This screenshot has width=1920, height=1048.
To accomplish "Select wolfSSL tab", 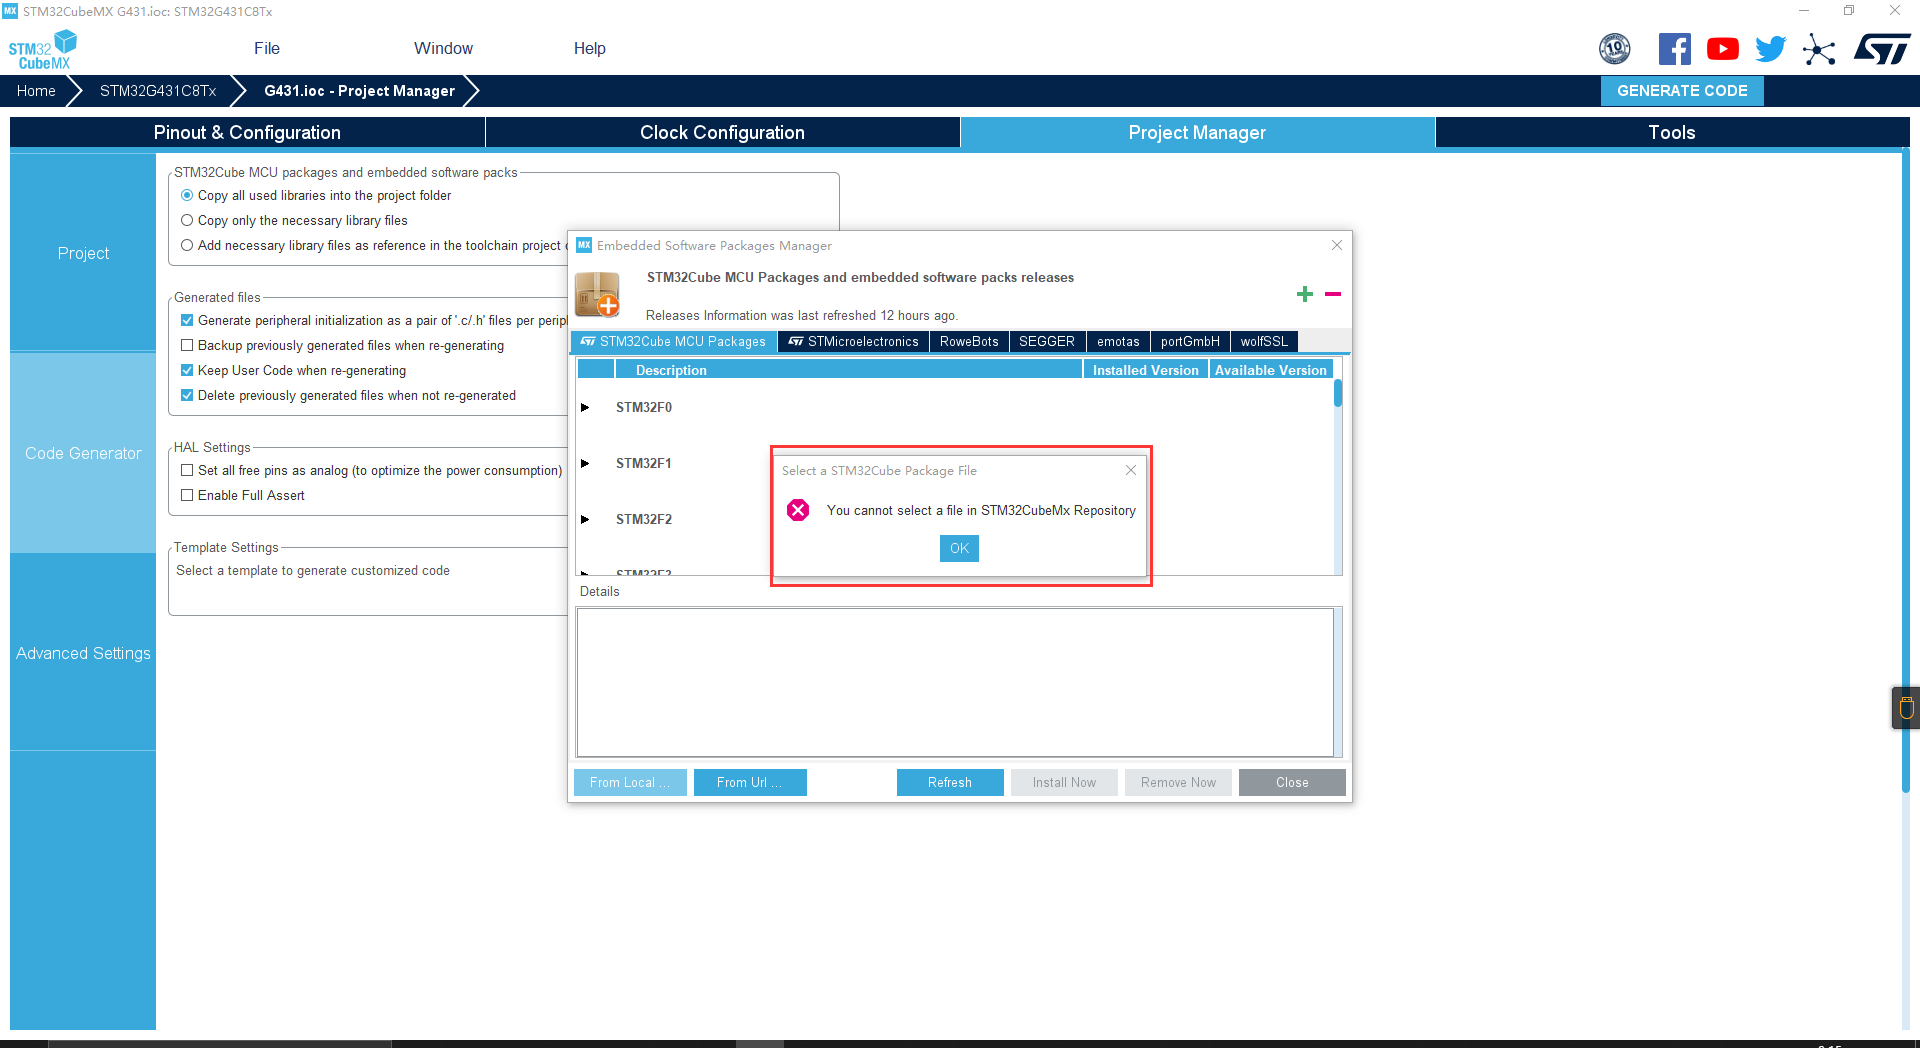I will click(x=1264, y=341).
